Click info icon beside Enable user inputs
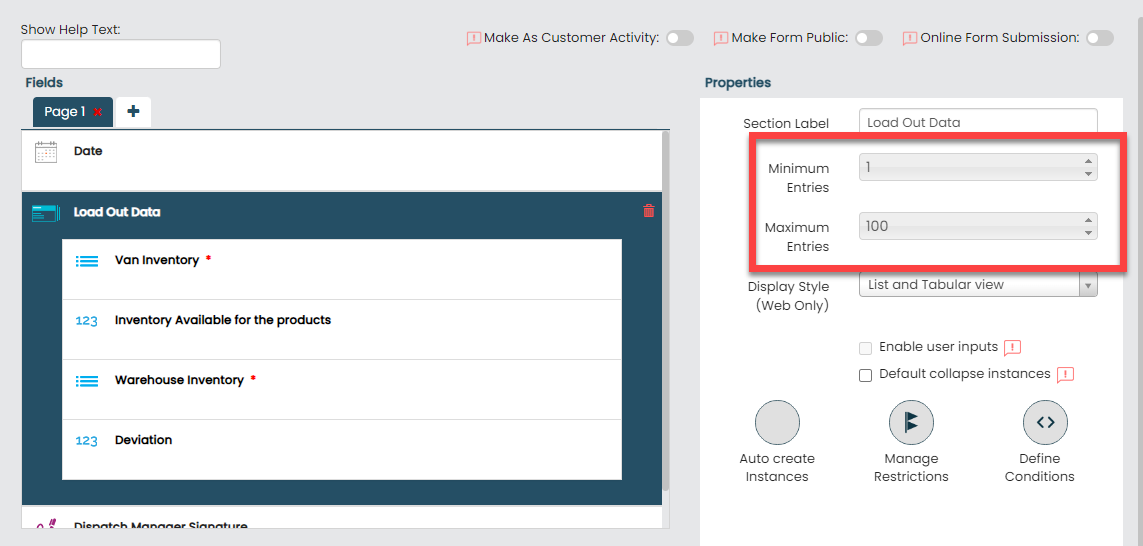 [x=1012, y=348]
